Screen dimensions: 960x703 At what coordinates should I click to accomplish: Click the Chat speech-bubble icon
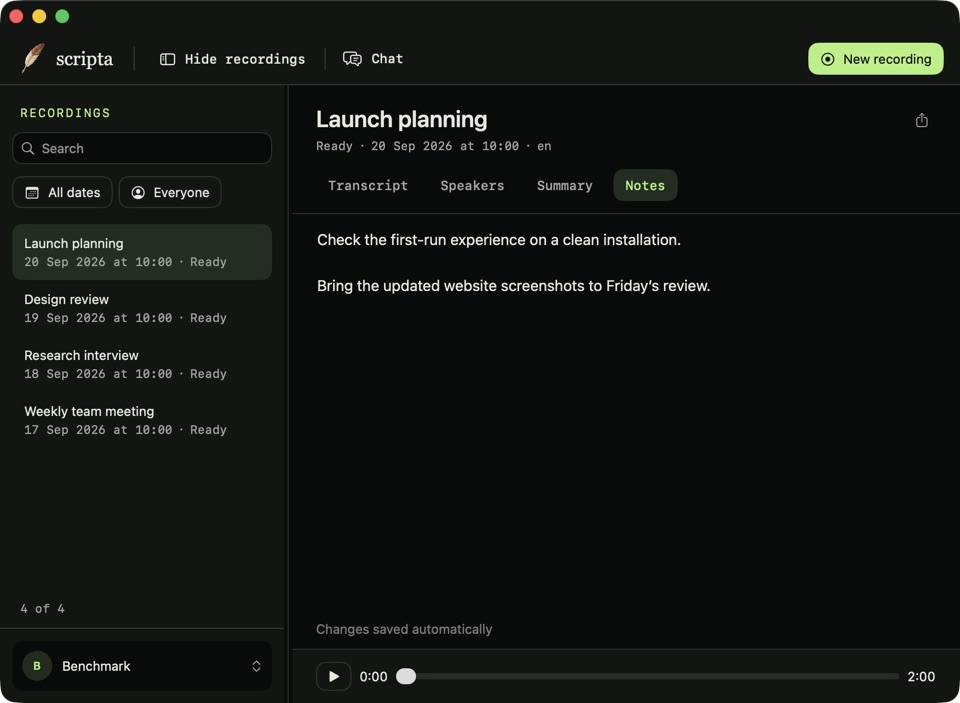[x=352, y=59]
